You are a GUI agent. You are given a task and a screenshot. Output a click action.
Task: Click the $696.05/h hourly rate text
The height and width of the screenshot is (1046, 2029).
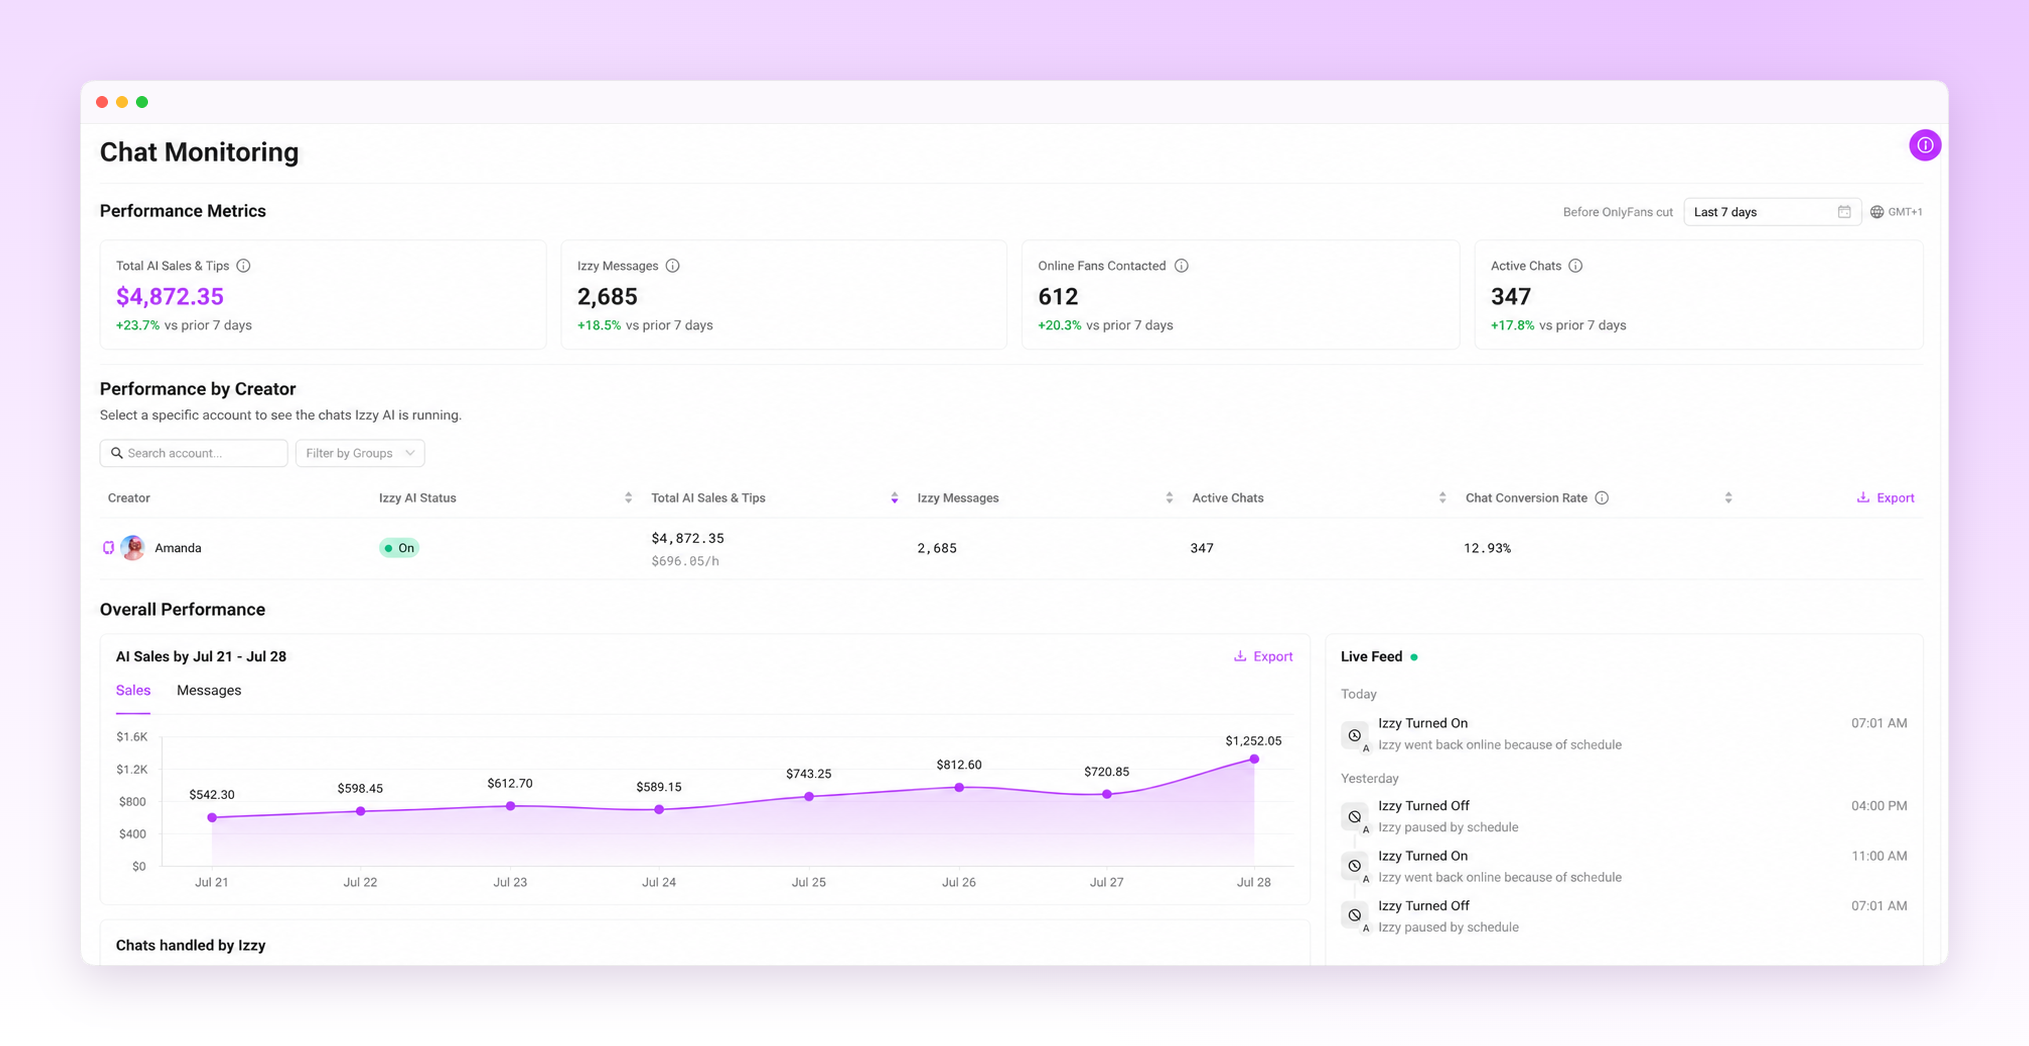pos(685,561)
